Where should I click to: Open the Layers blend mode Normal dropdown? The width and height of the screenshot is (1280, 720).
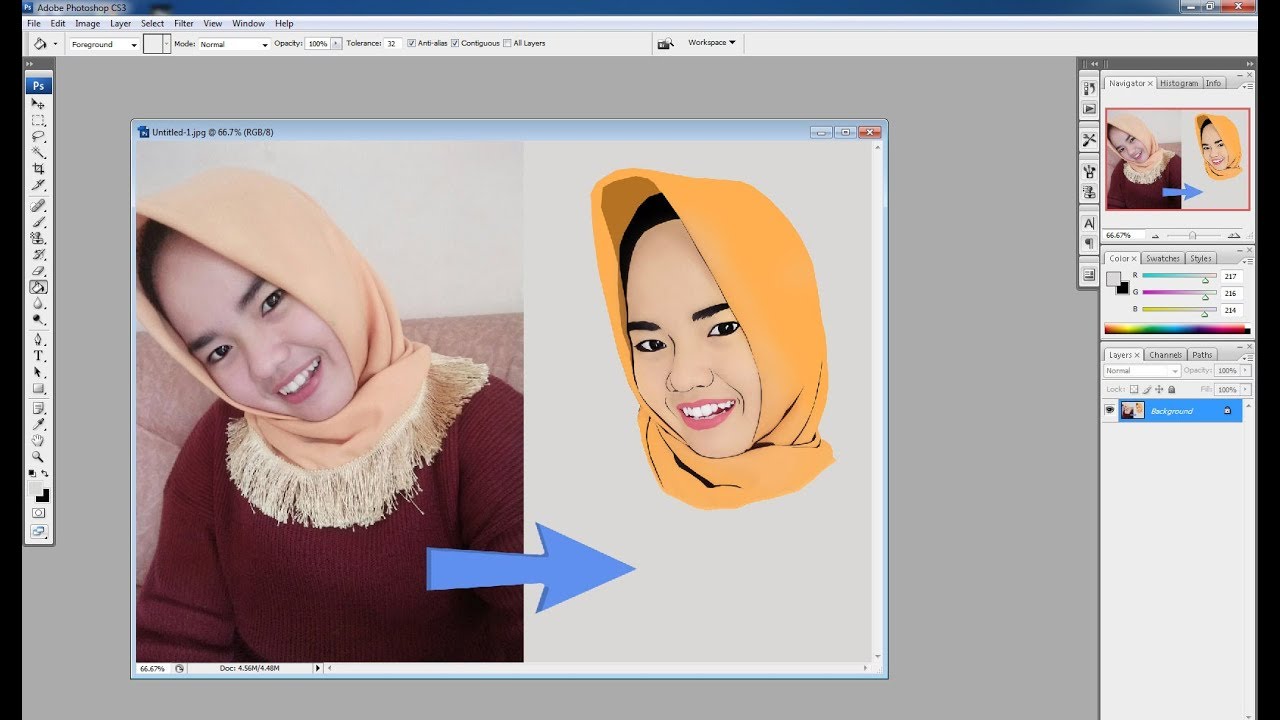(x=1142, y=371)
